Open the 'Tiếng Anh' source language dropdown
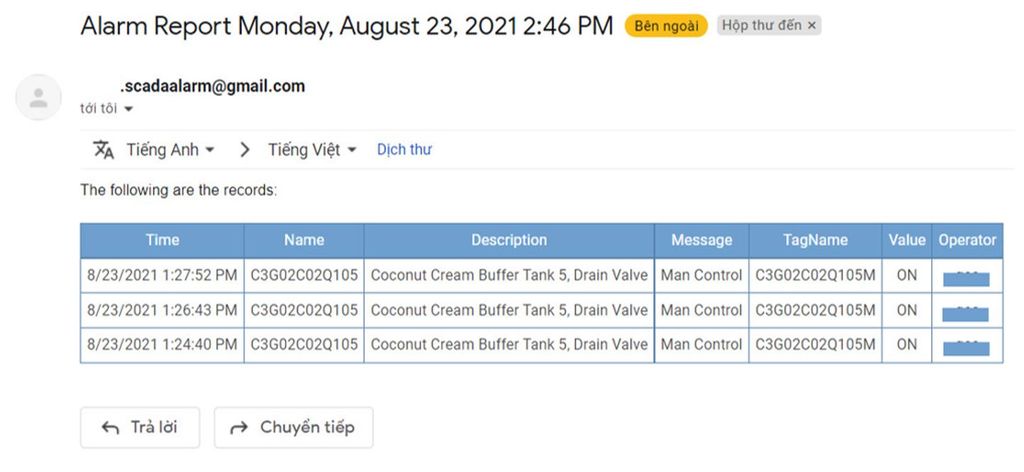Viewport: 1024px width, 472px height. tap(170, 150)
